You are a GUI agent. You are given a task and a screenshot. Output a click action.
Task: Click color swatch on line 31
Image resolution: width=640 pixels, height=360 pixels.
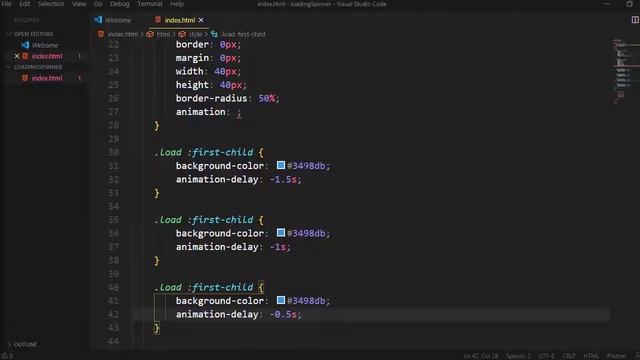point(281,165)
